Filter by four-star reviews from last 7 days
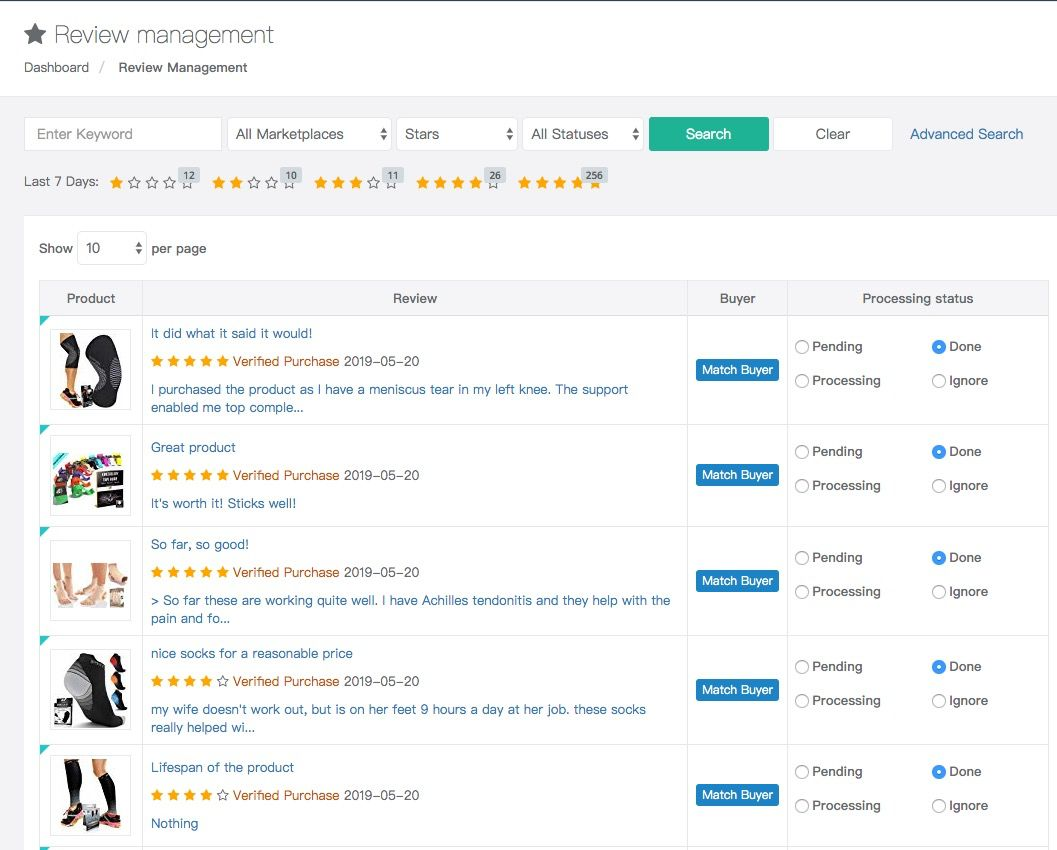This screenshot has height=850, width=1057. (457, 183)
